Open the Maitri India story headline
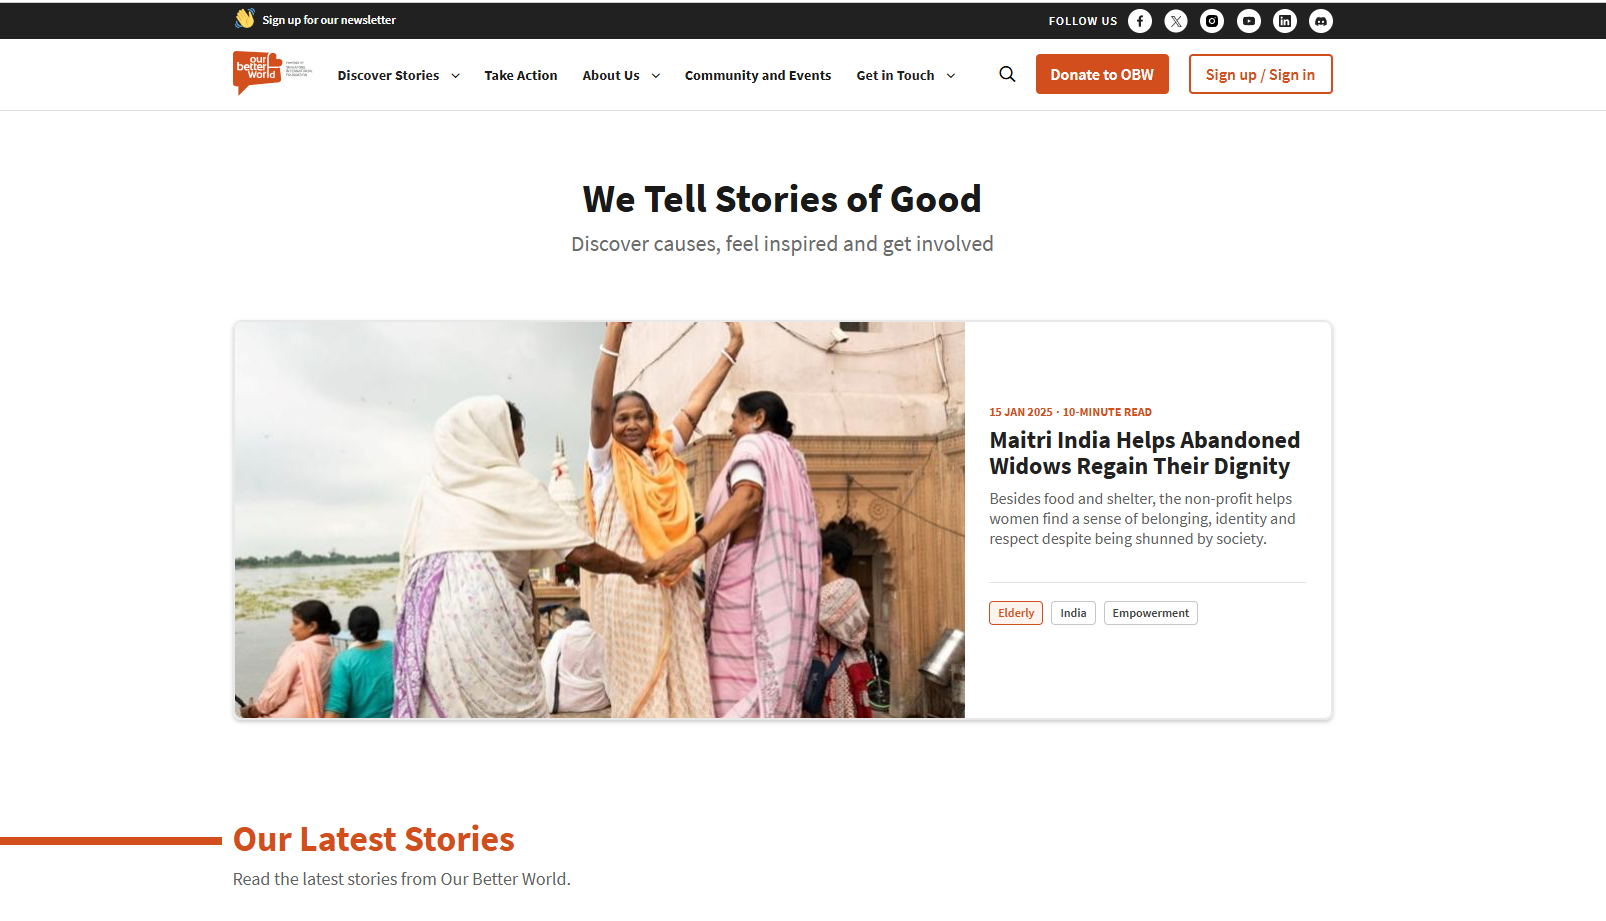This screenshot has width=1606, height=921. click(x=1145, y=453)
